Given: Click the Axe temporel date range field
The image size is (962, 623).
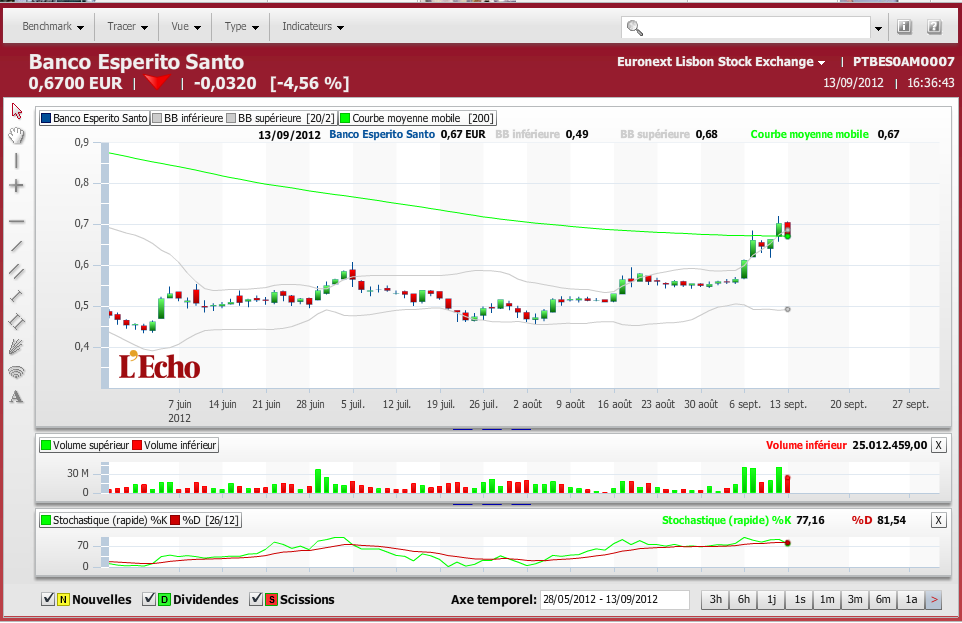Looking at the screenshot, I should coord(615,600).
